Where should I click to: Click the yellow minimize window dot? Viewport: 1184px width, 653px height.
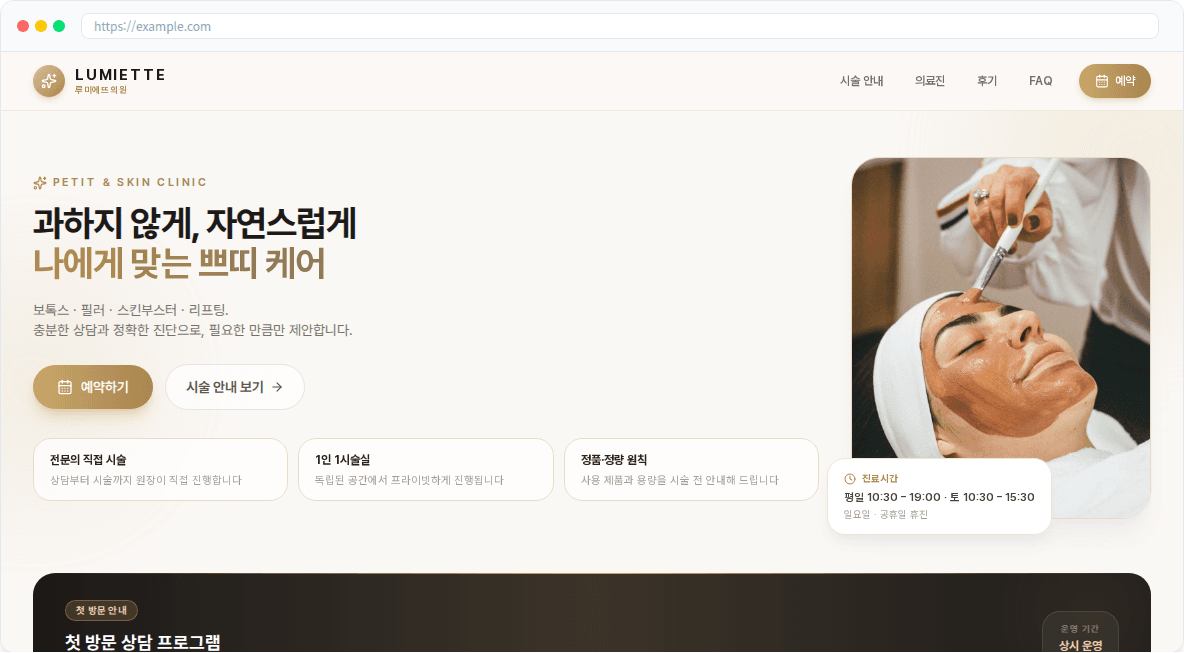[42, 26]
